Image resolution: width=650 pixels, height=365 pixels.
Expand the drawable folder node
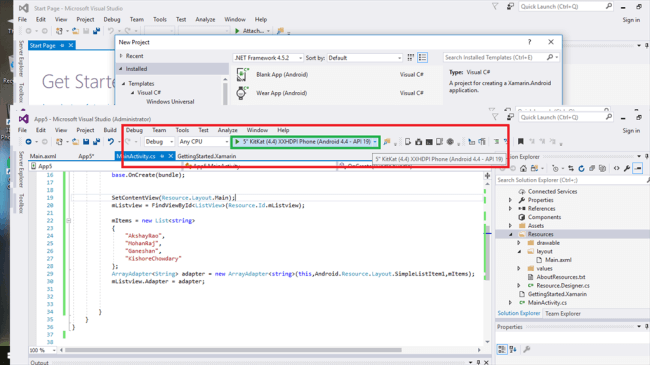coord(519,243)
